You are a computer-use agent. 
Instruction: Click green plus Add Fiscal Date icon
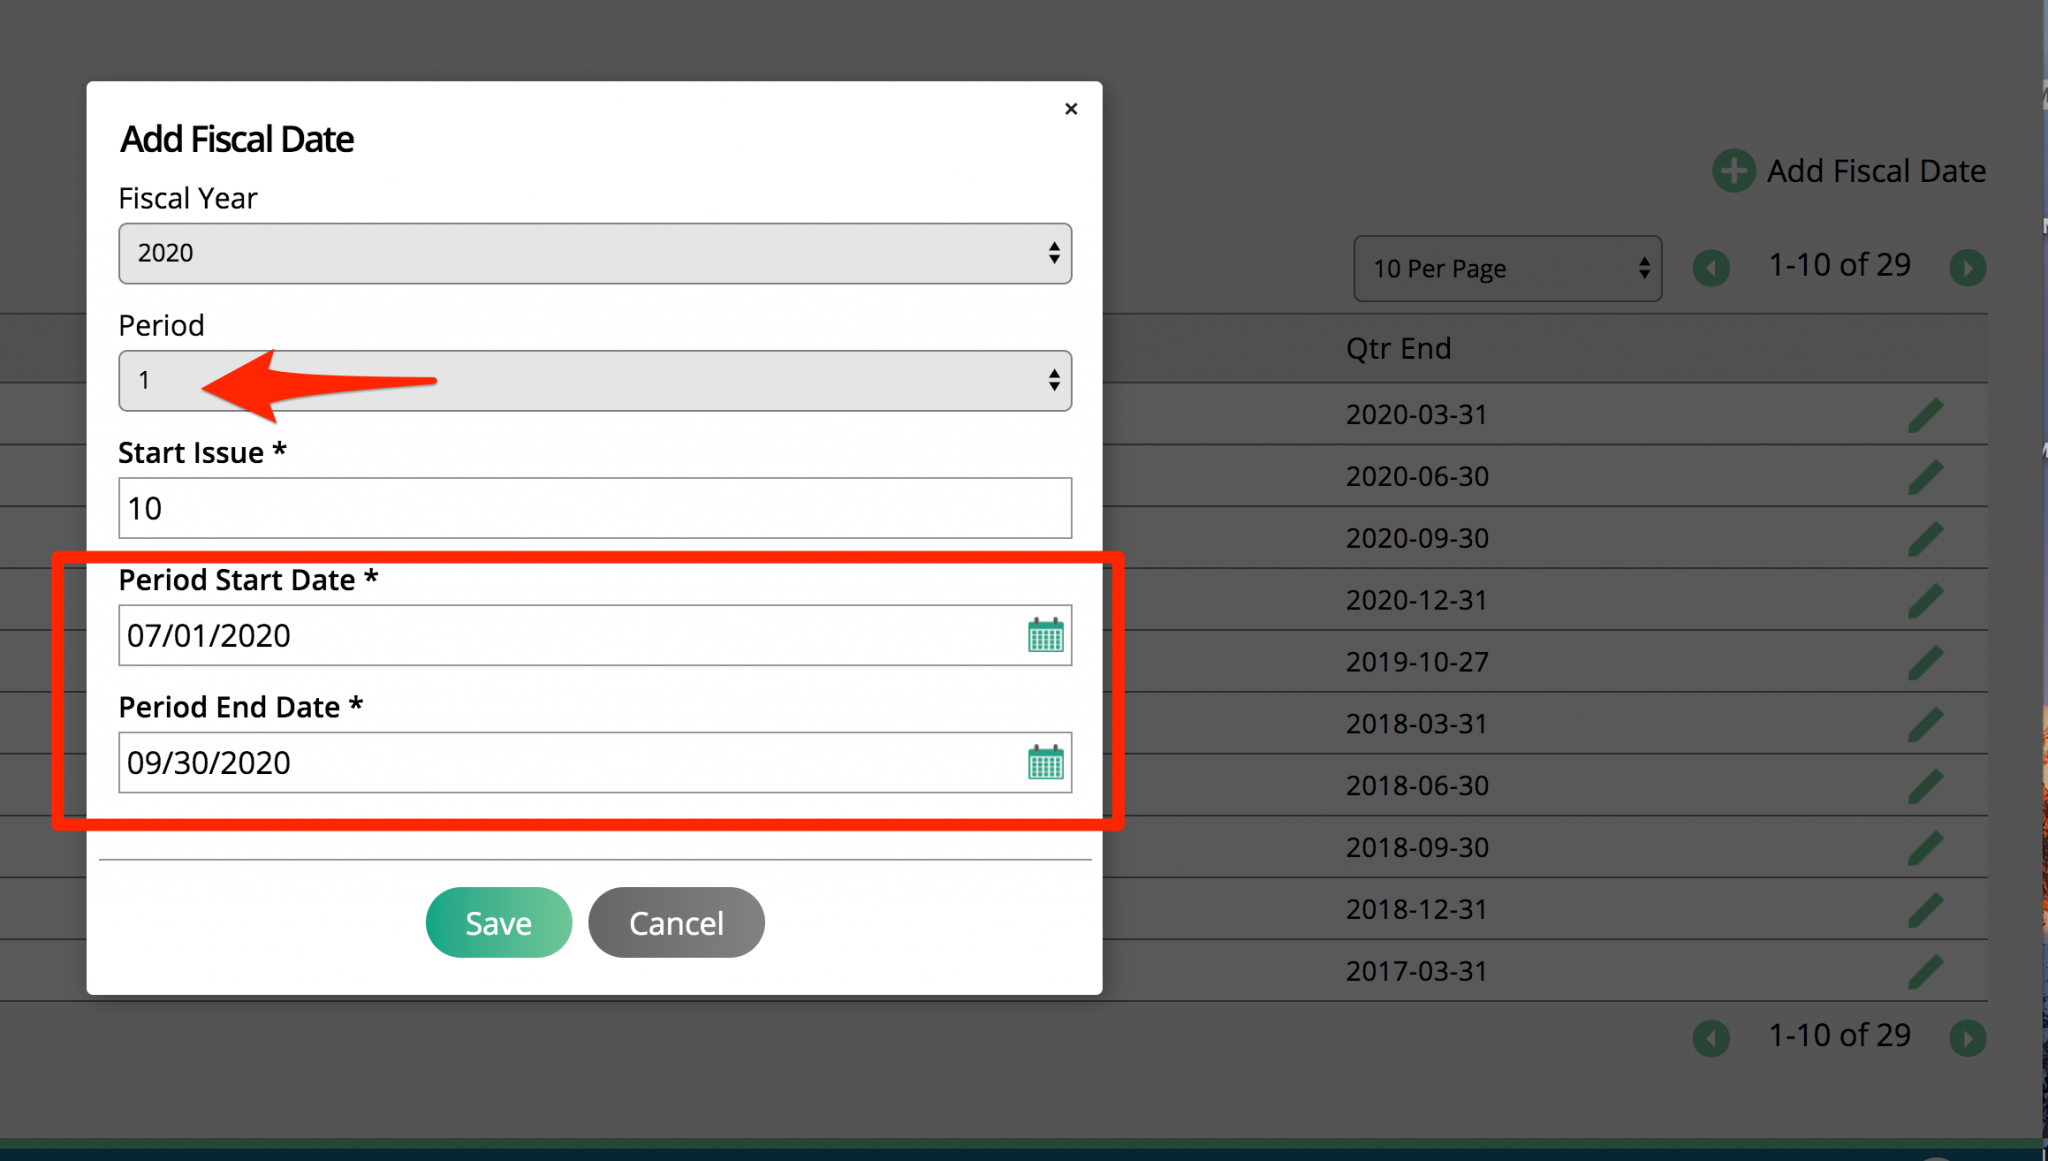pyautogui.click(x=1733, y=171)
